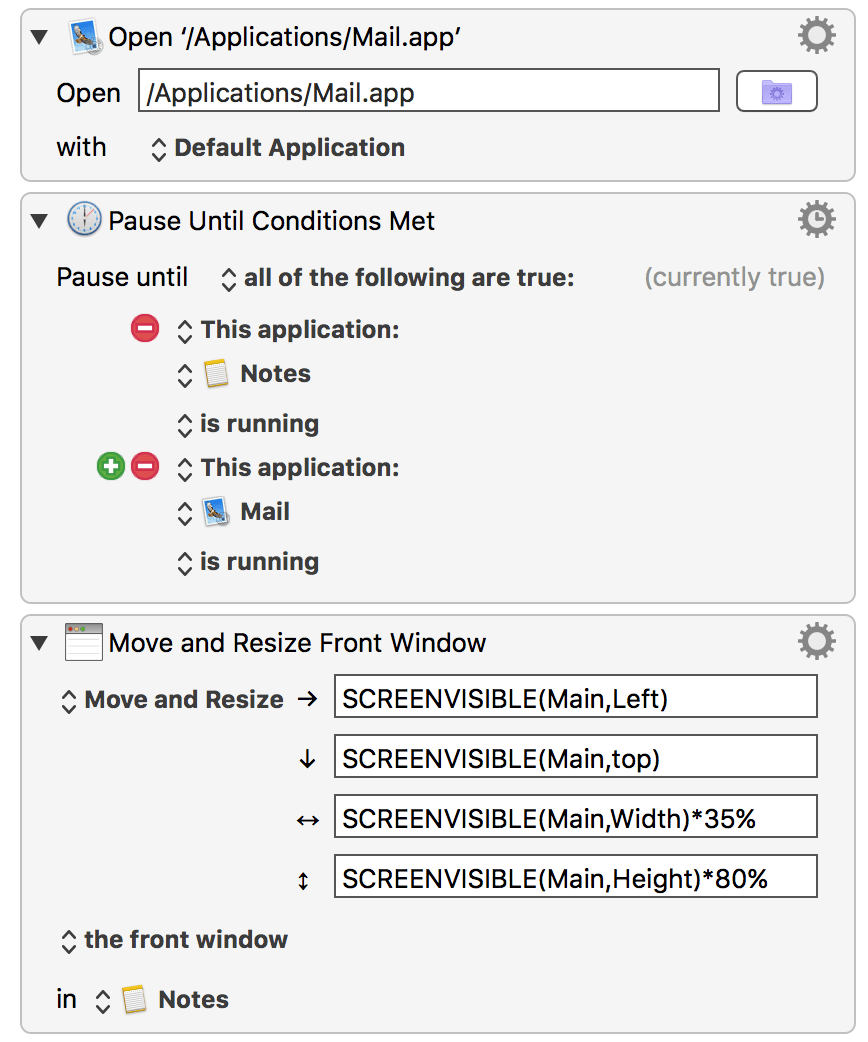The height and width of the screenshot is (1042, 868).
Task: Collapse the Pause Until Conditions Met action
Action: coord(39,221)
